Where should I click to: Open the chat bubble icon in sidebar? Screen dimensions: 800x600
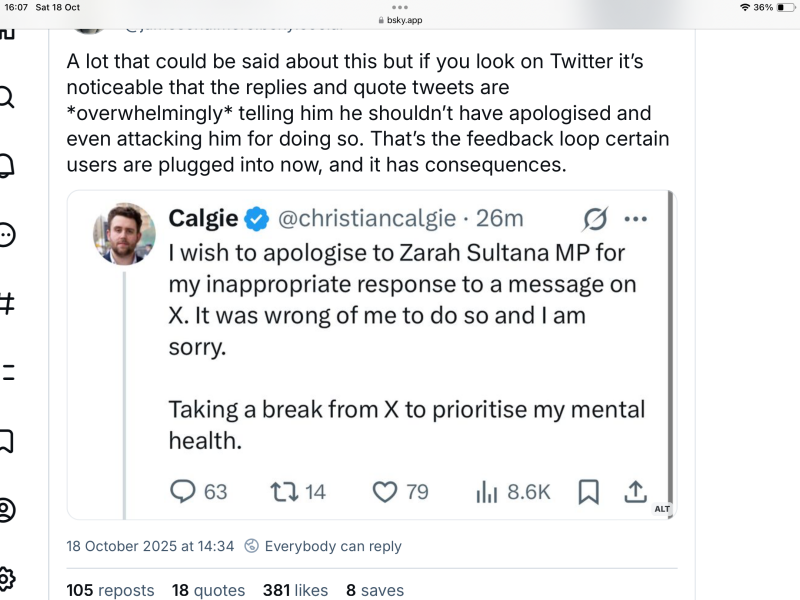(x=6, y=234)
